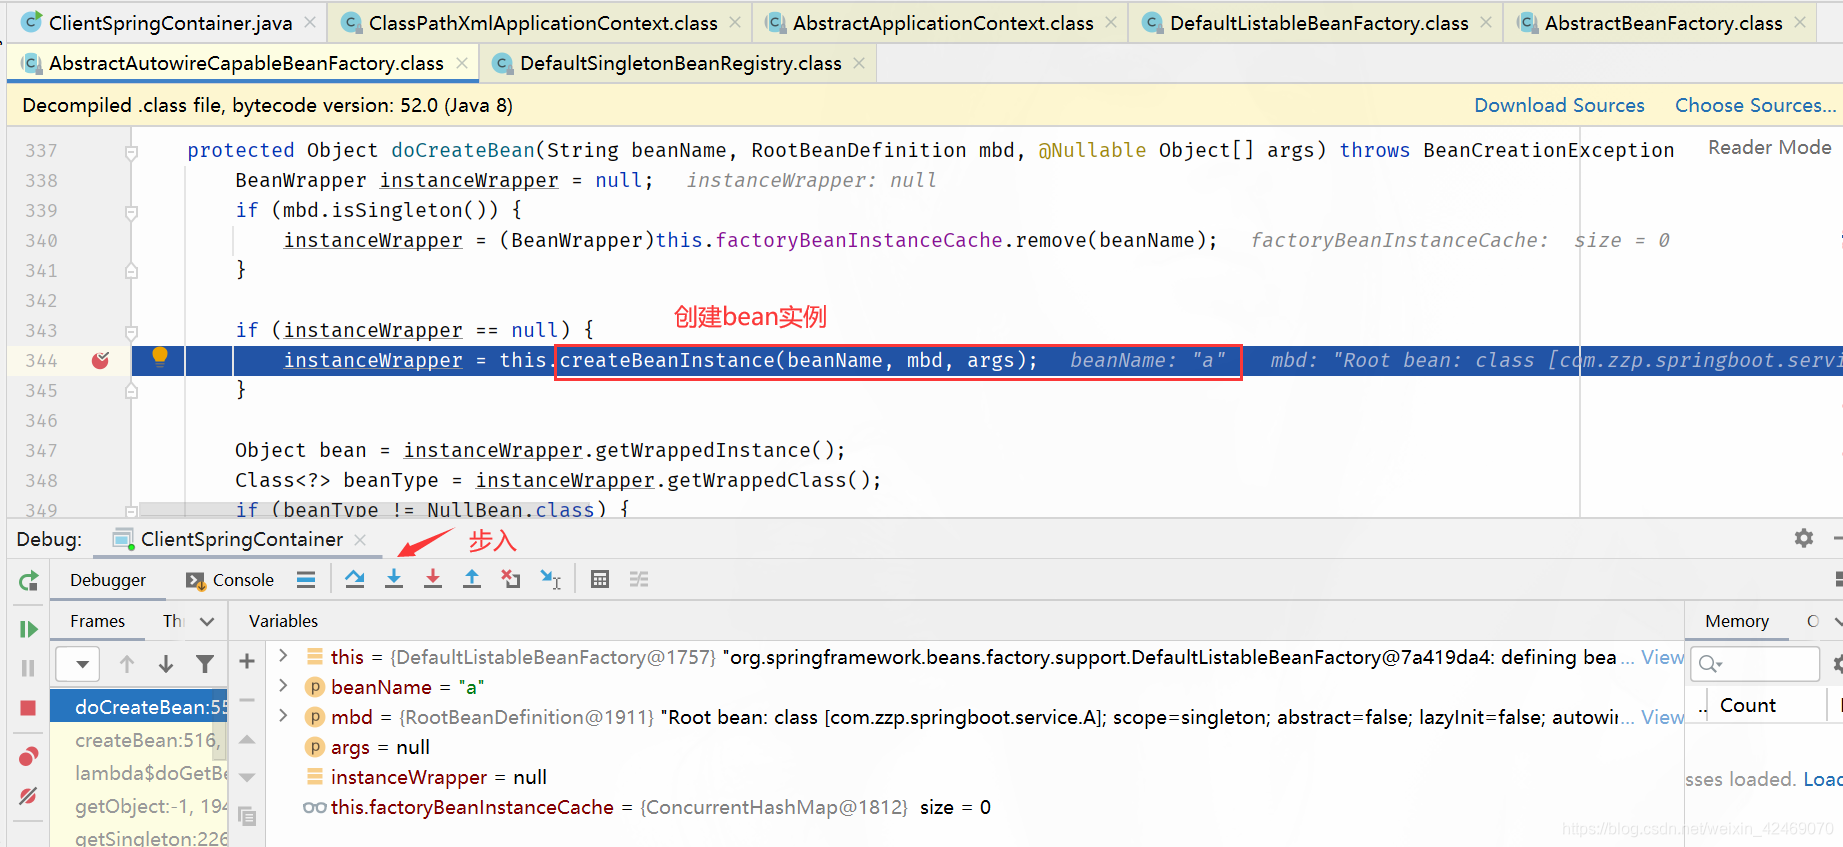Viewport: 1843px width, 847px height.
Task: Move watch up in Variables
Action: point(247,739)
